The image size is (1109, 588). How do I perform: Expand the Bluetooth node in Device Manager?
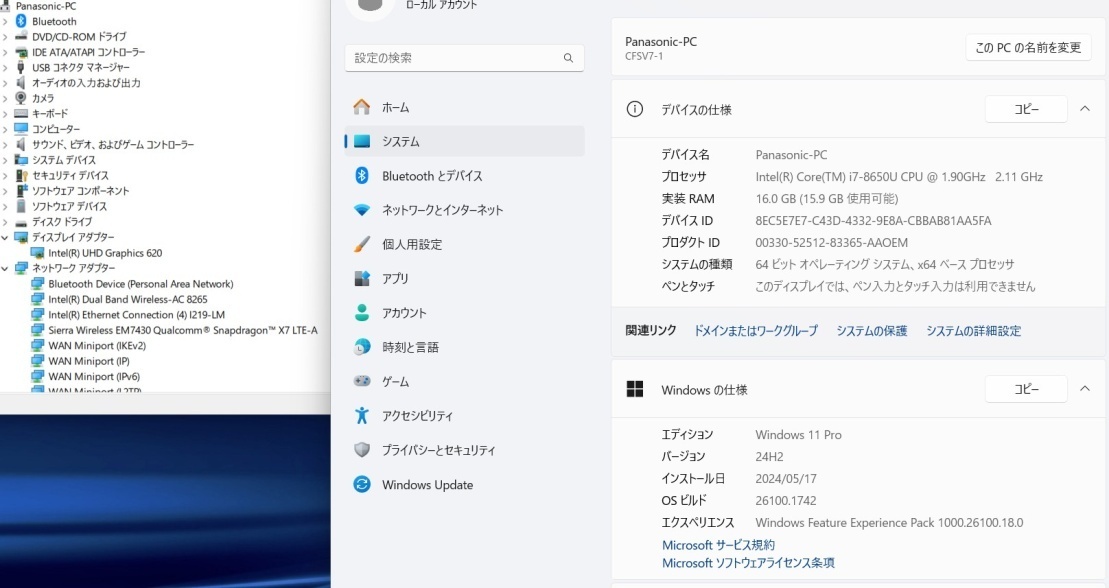click(6, 21)
